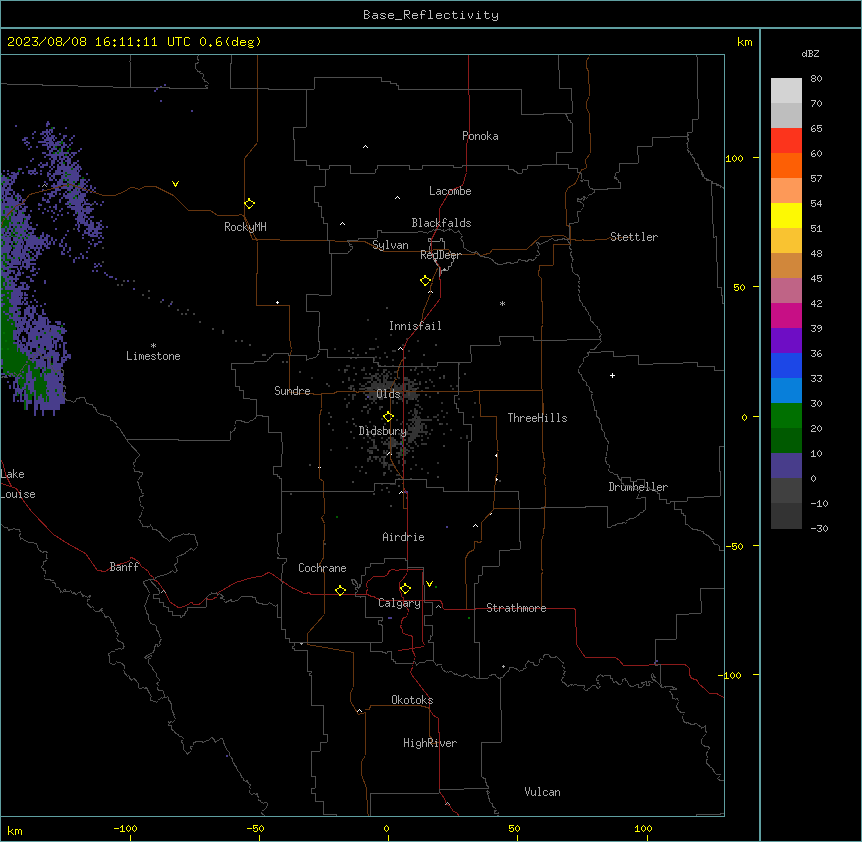Click the -50 tick on the right axis
Screen dimensions: 862x842
pyautogui.click(x=735, y=546)
